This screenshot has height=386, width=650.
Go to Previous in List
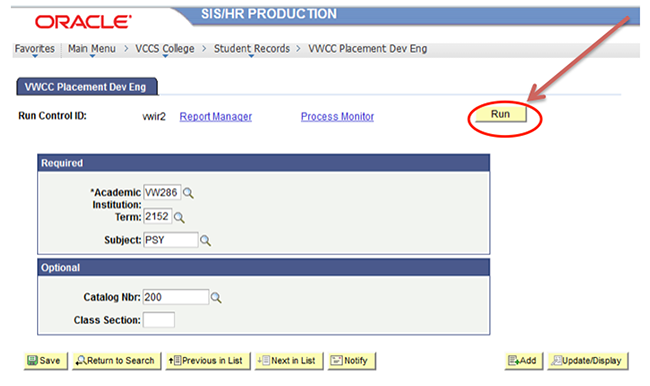(208, 361)
